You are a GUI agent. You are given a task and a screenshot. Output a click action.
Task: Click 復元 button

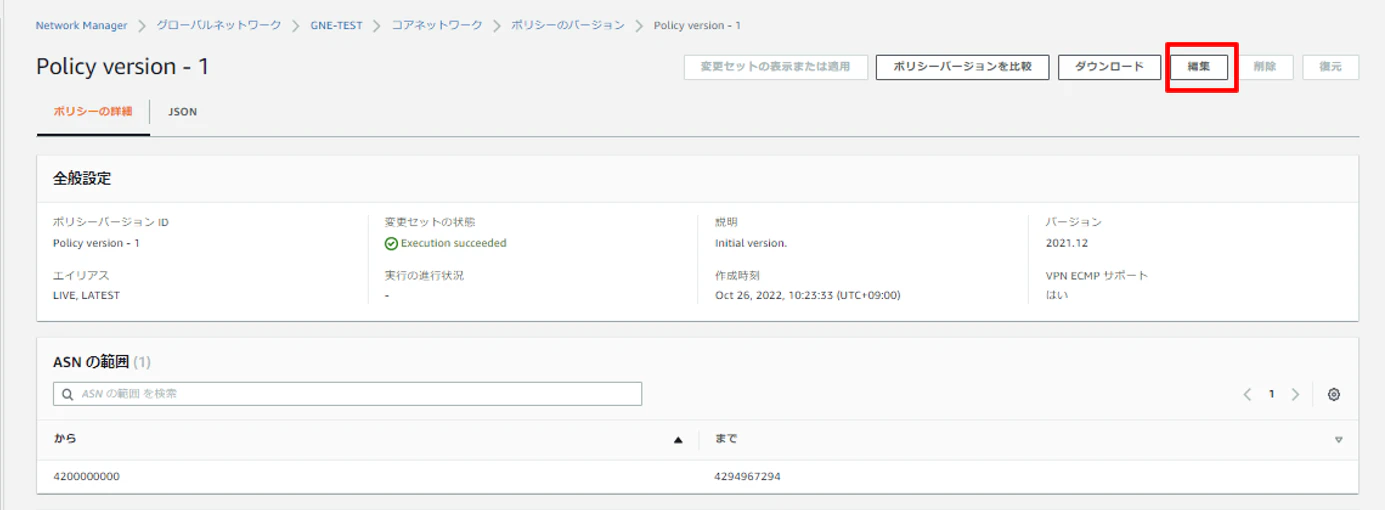[x=1330, y=67]
